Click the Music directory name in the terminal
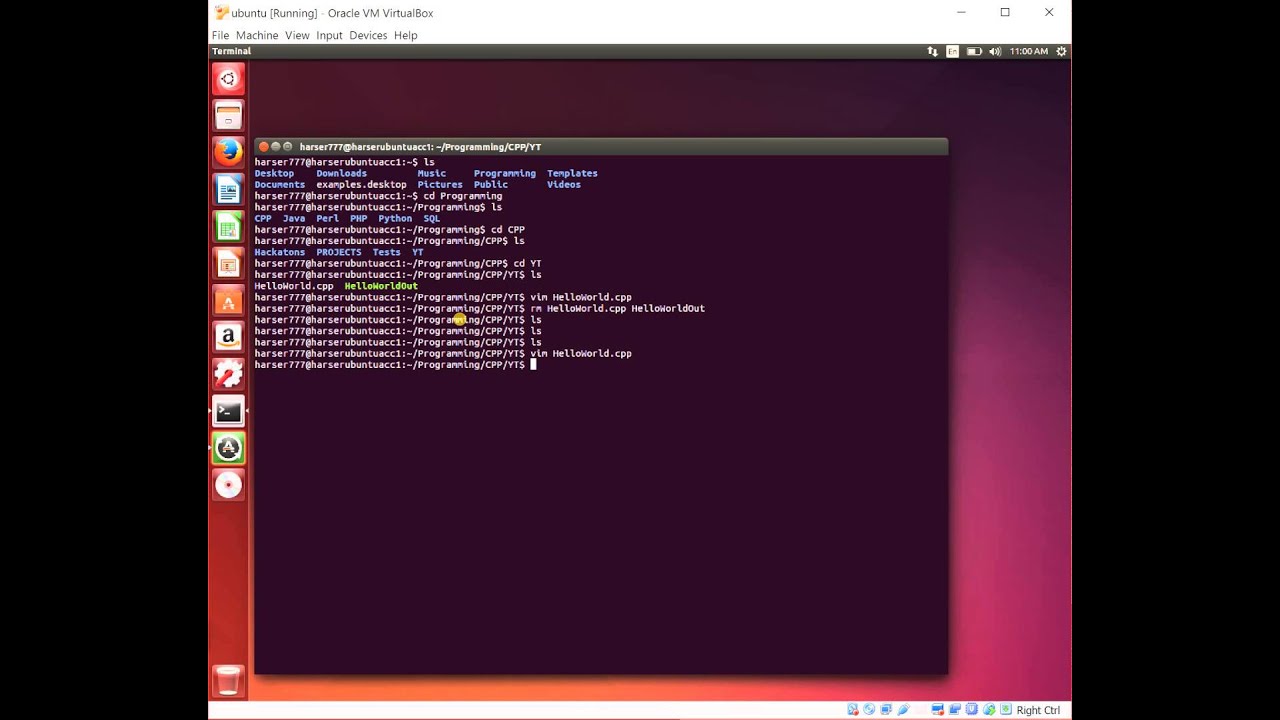 click(x=432, y=173)
